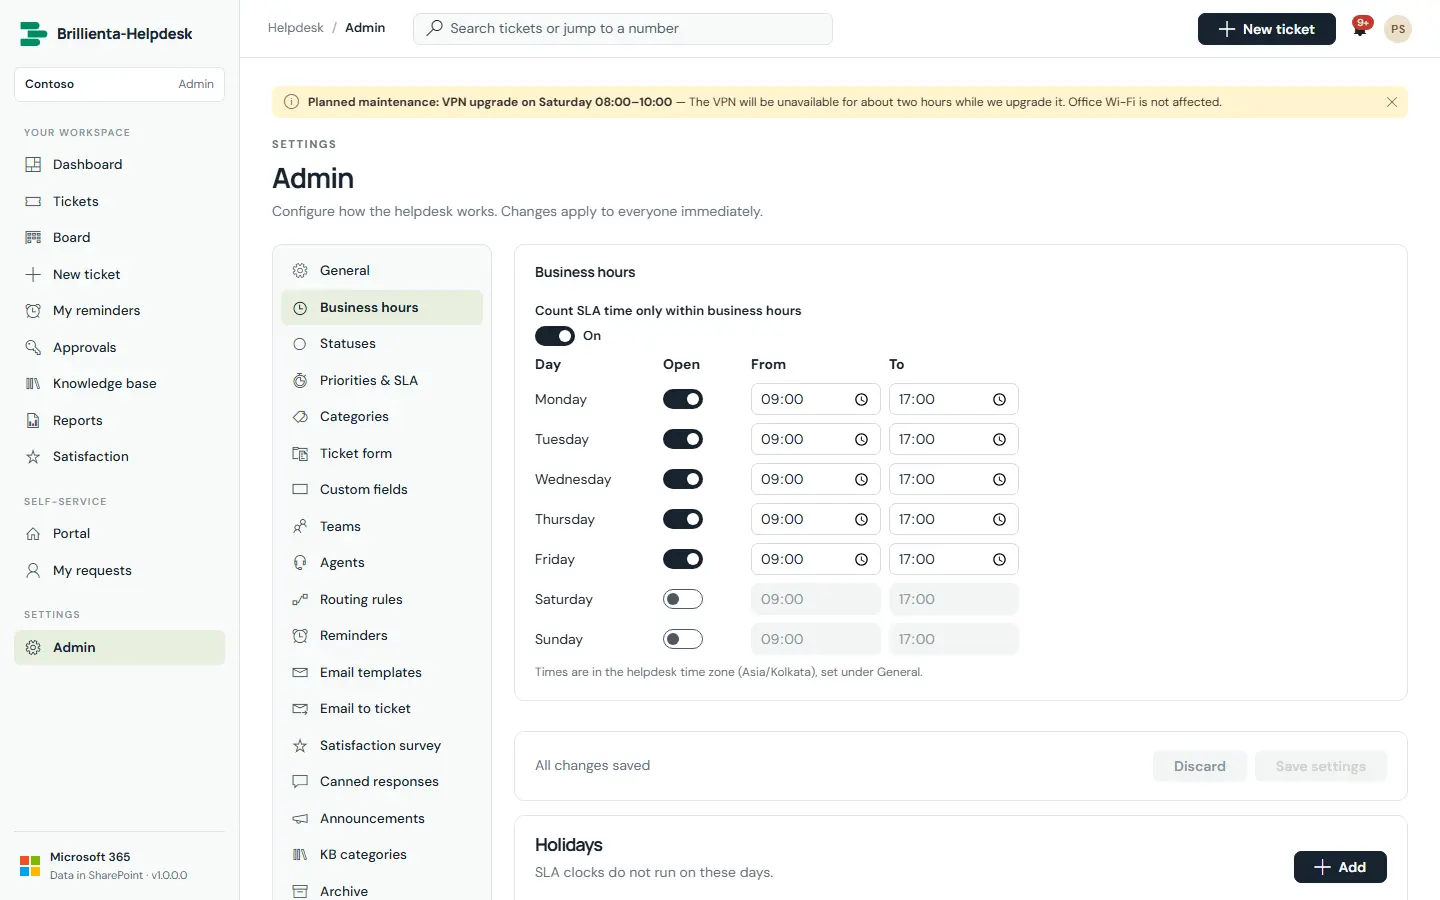Open Friday To time picker clock
1440x900 pixels.
click(x=999, y=559)
